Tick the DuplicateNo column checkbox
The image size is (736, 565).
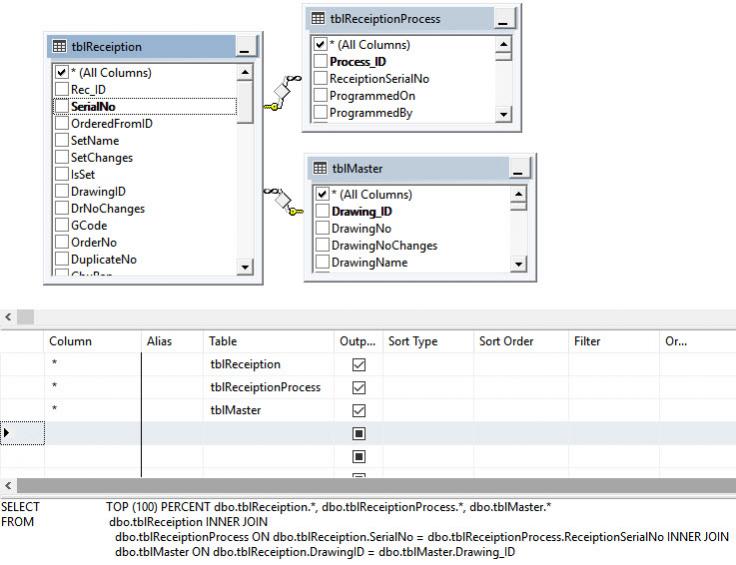(61, 259)
